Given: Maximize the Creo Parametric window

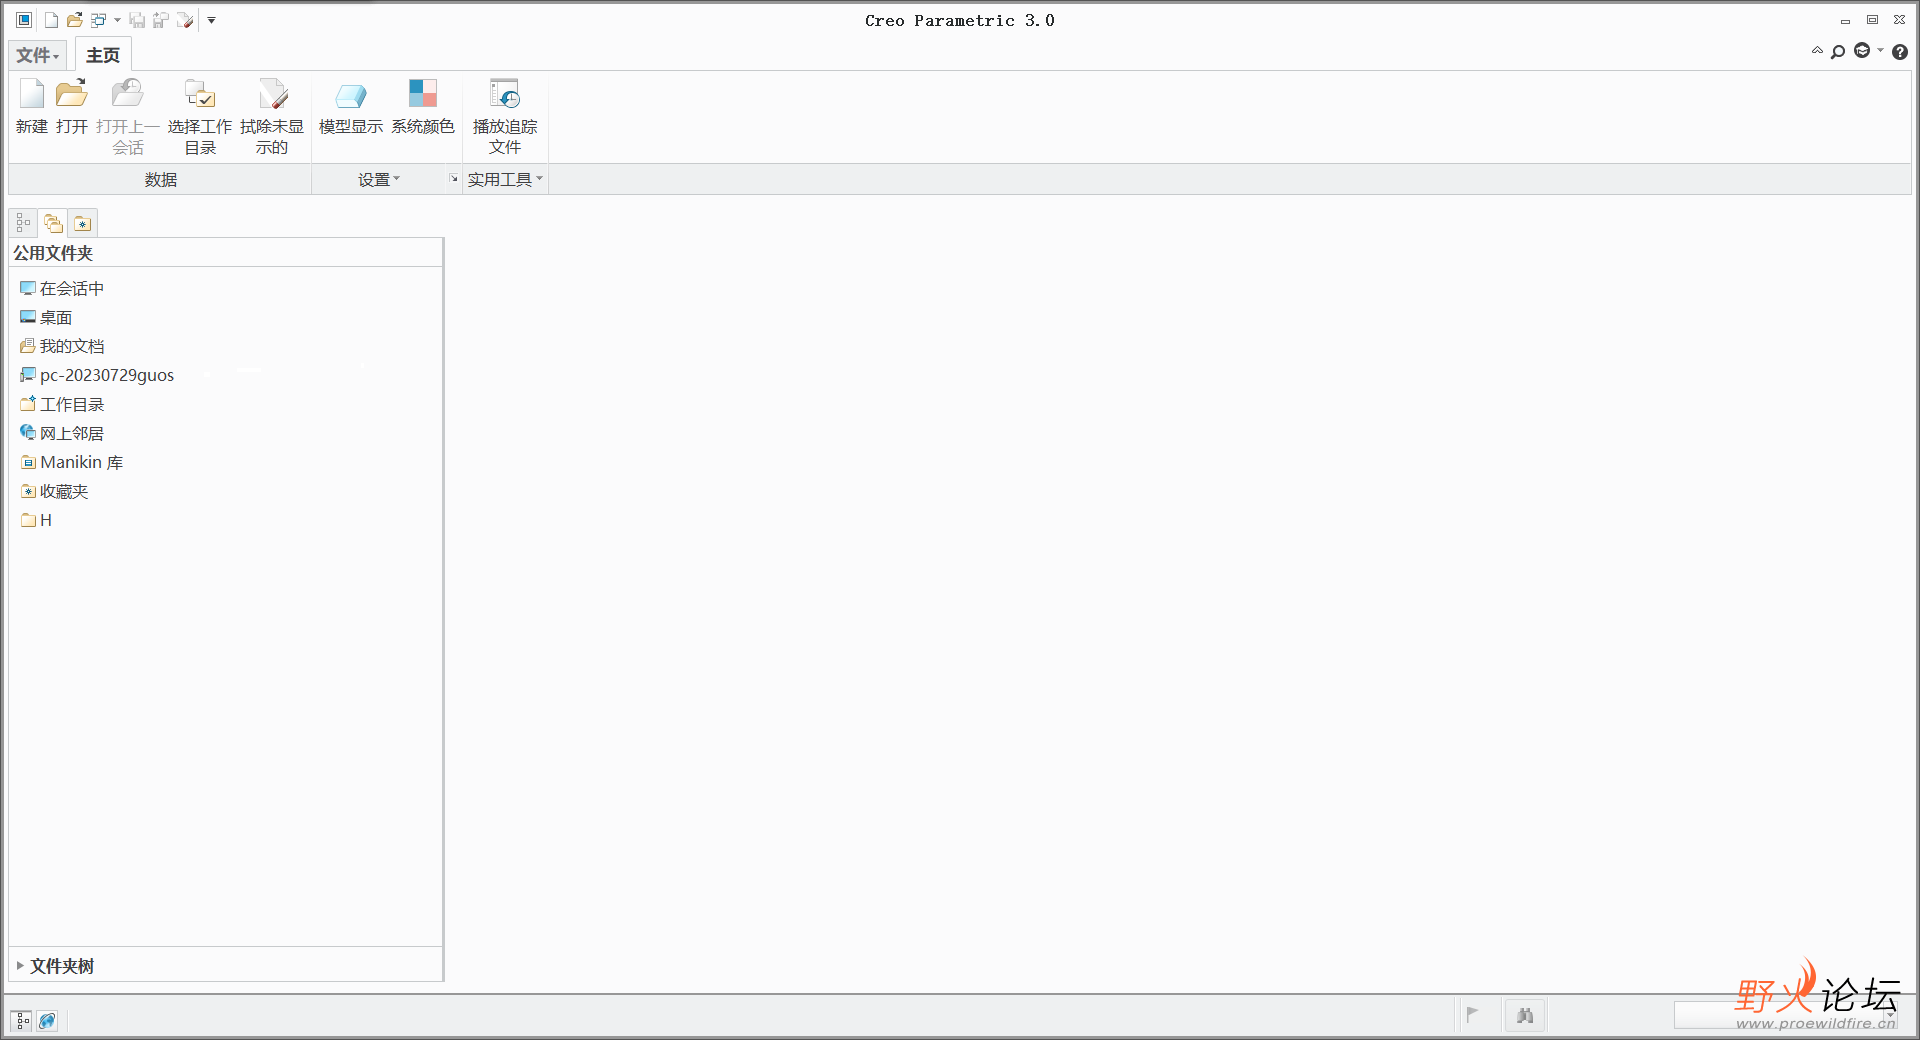Looking at the screenshot, I should pyautogui.click(x=1872, y=20).
